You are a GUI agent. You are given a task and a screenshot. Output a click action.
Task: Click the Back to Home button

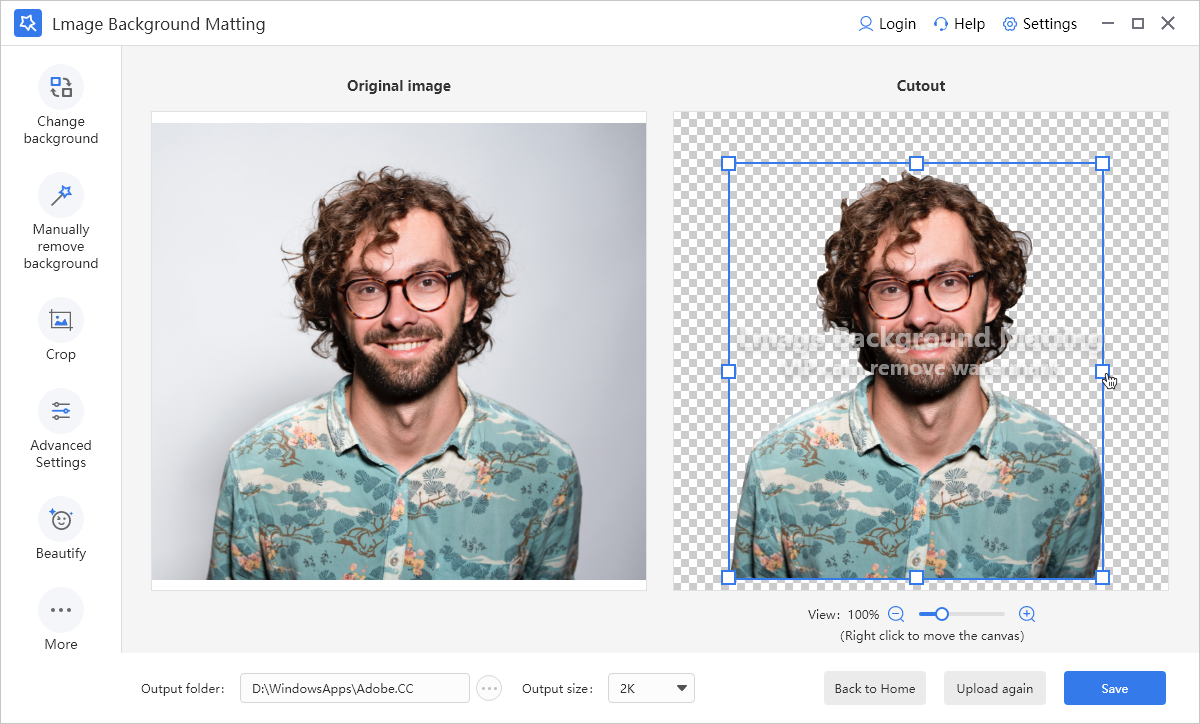point(875,688)
